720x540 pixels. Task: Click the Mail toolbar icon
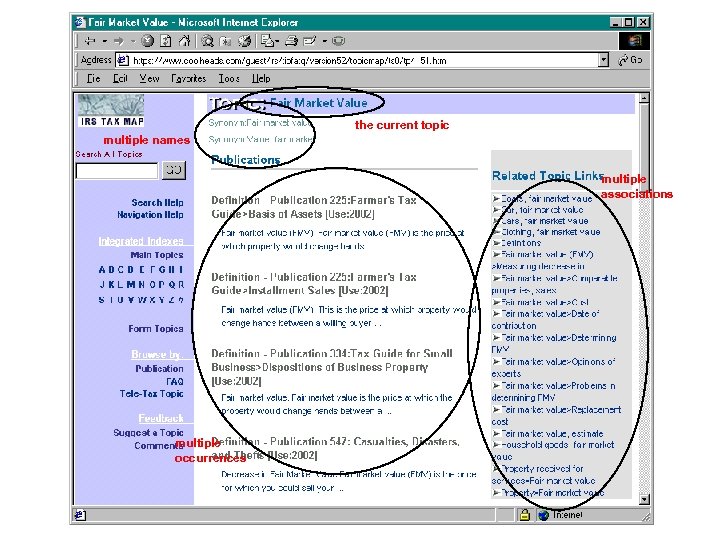pos(267,41)
